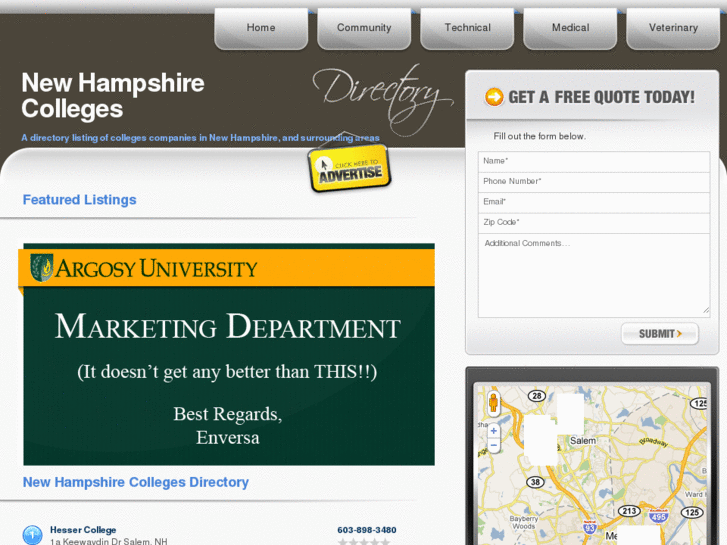This screenshot has height=545, width=727.
Task: Open the Hesser College listing link
Action: pyautogui.click(x=83, y=530)
